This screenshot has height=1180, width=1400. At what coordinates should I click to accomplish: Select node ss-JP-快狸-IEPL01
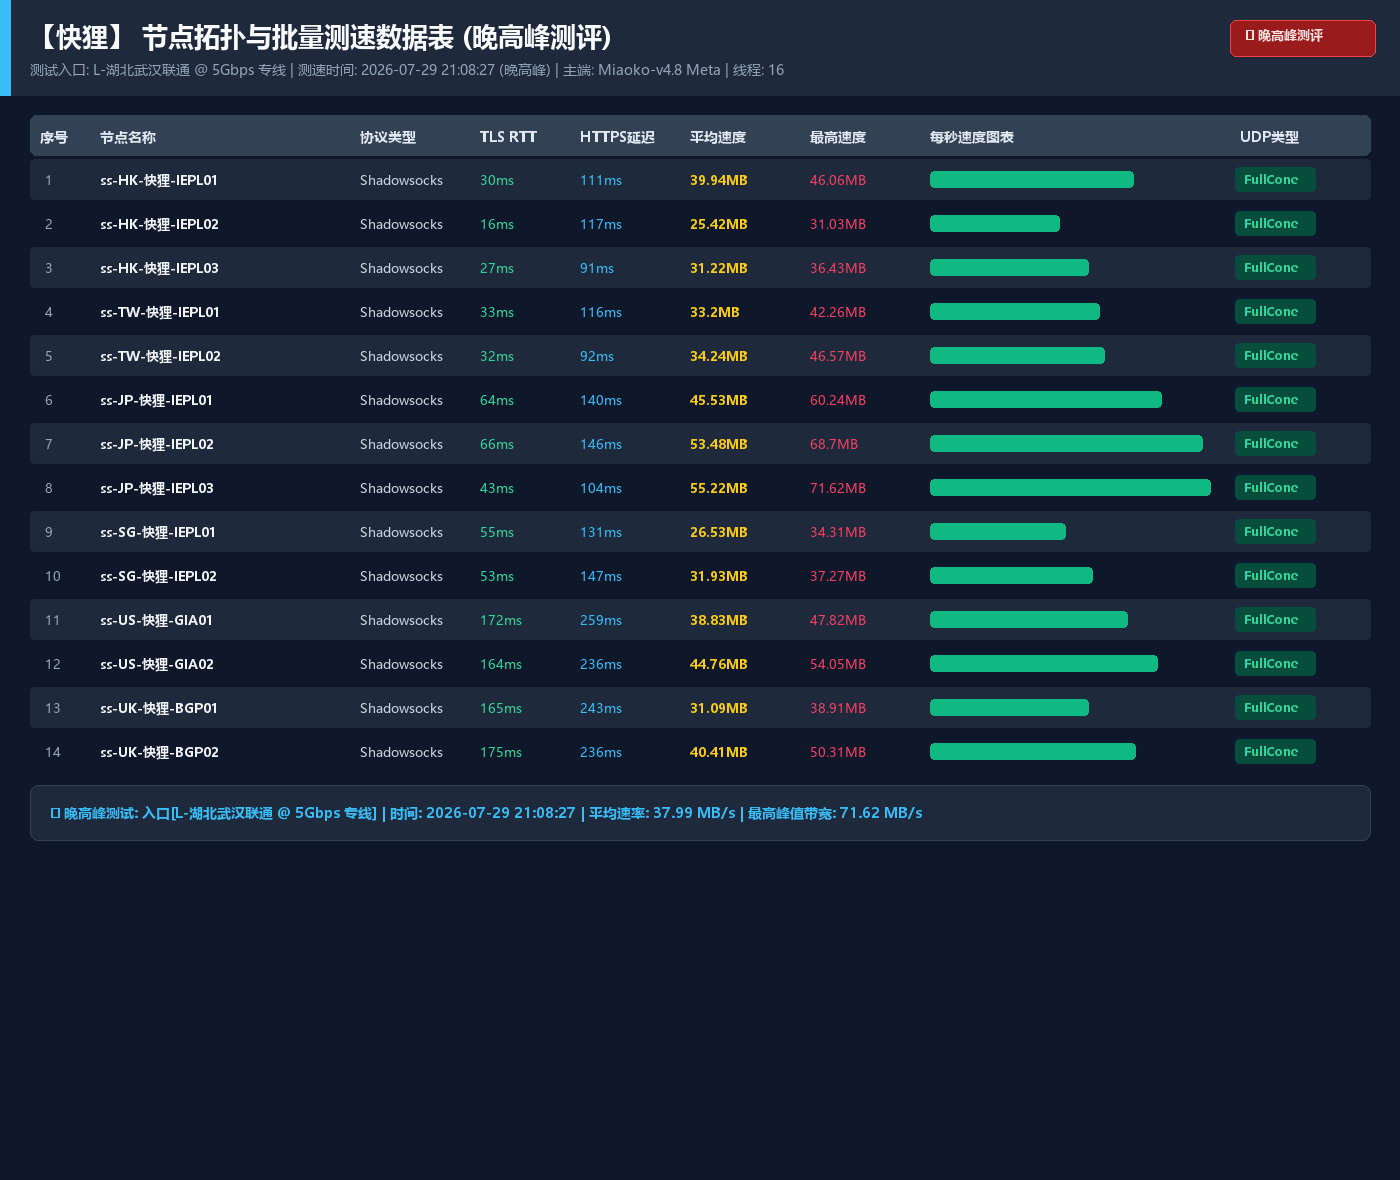point(156,400)
